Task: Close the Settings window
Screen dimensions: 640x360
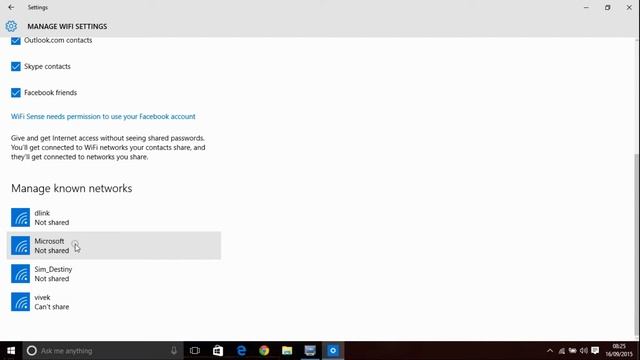Action: (629, 7)
